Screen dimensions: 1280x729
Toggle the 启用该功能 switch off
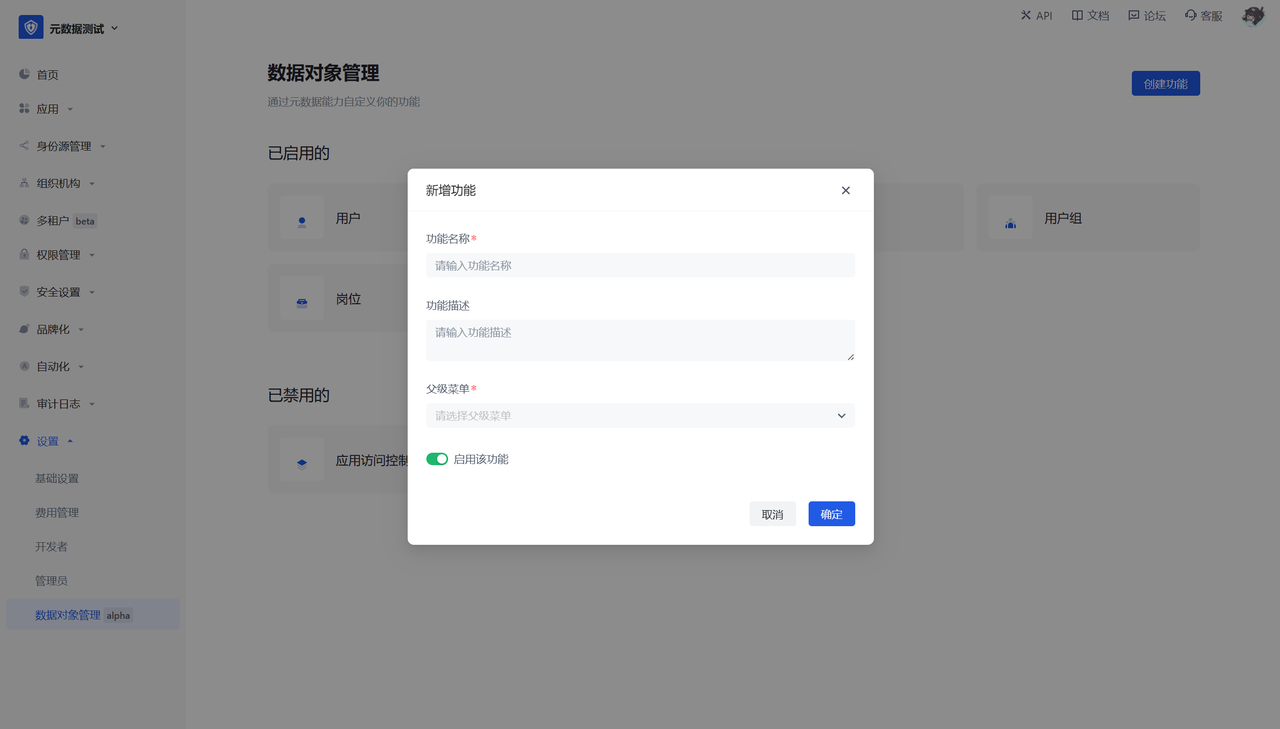pyautogui.click(x=437, y=459)
